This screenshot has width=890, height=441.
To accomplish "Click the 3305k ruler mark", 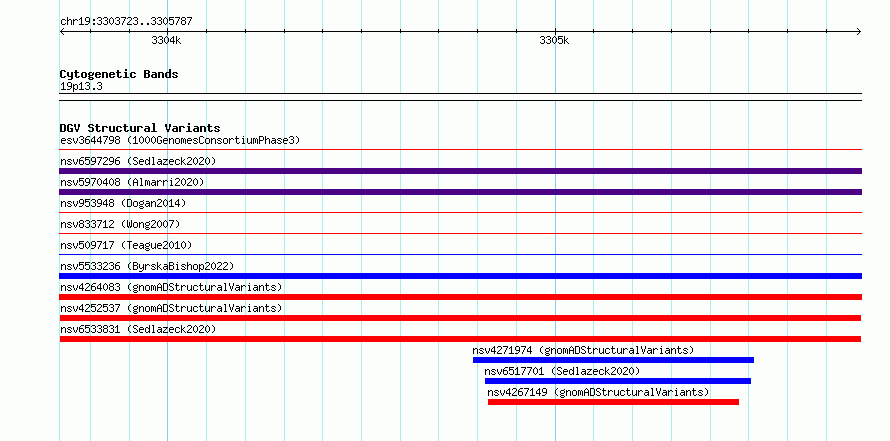I will click(554, 40).
